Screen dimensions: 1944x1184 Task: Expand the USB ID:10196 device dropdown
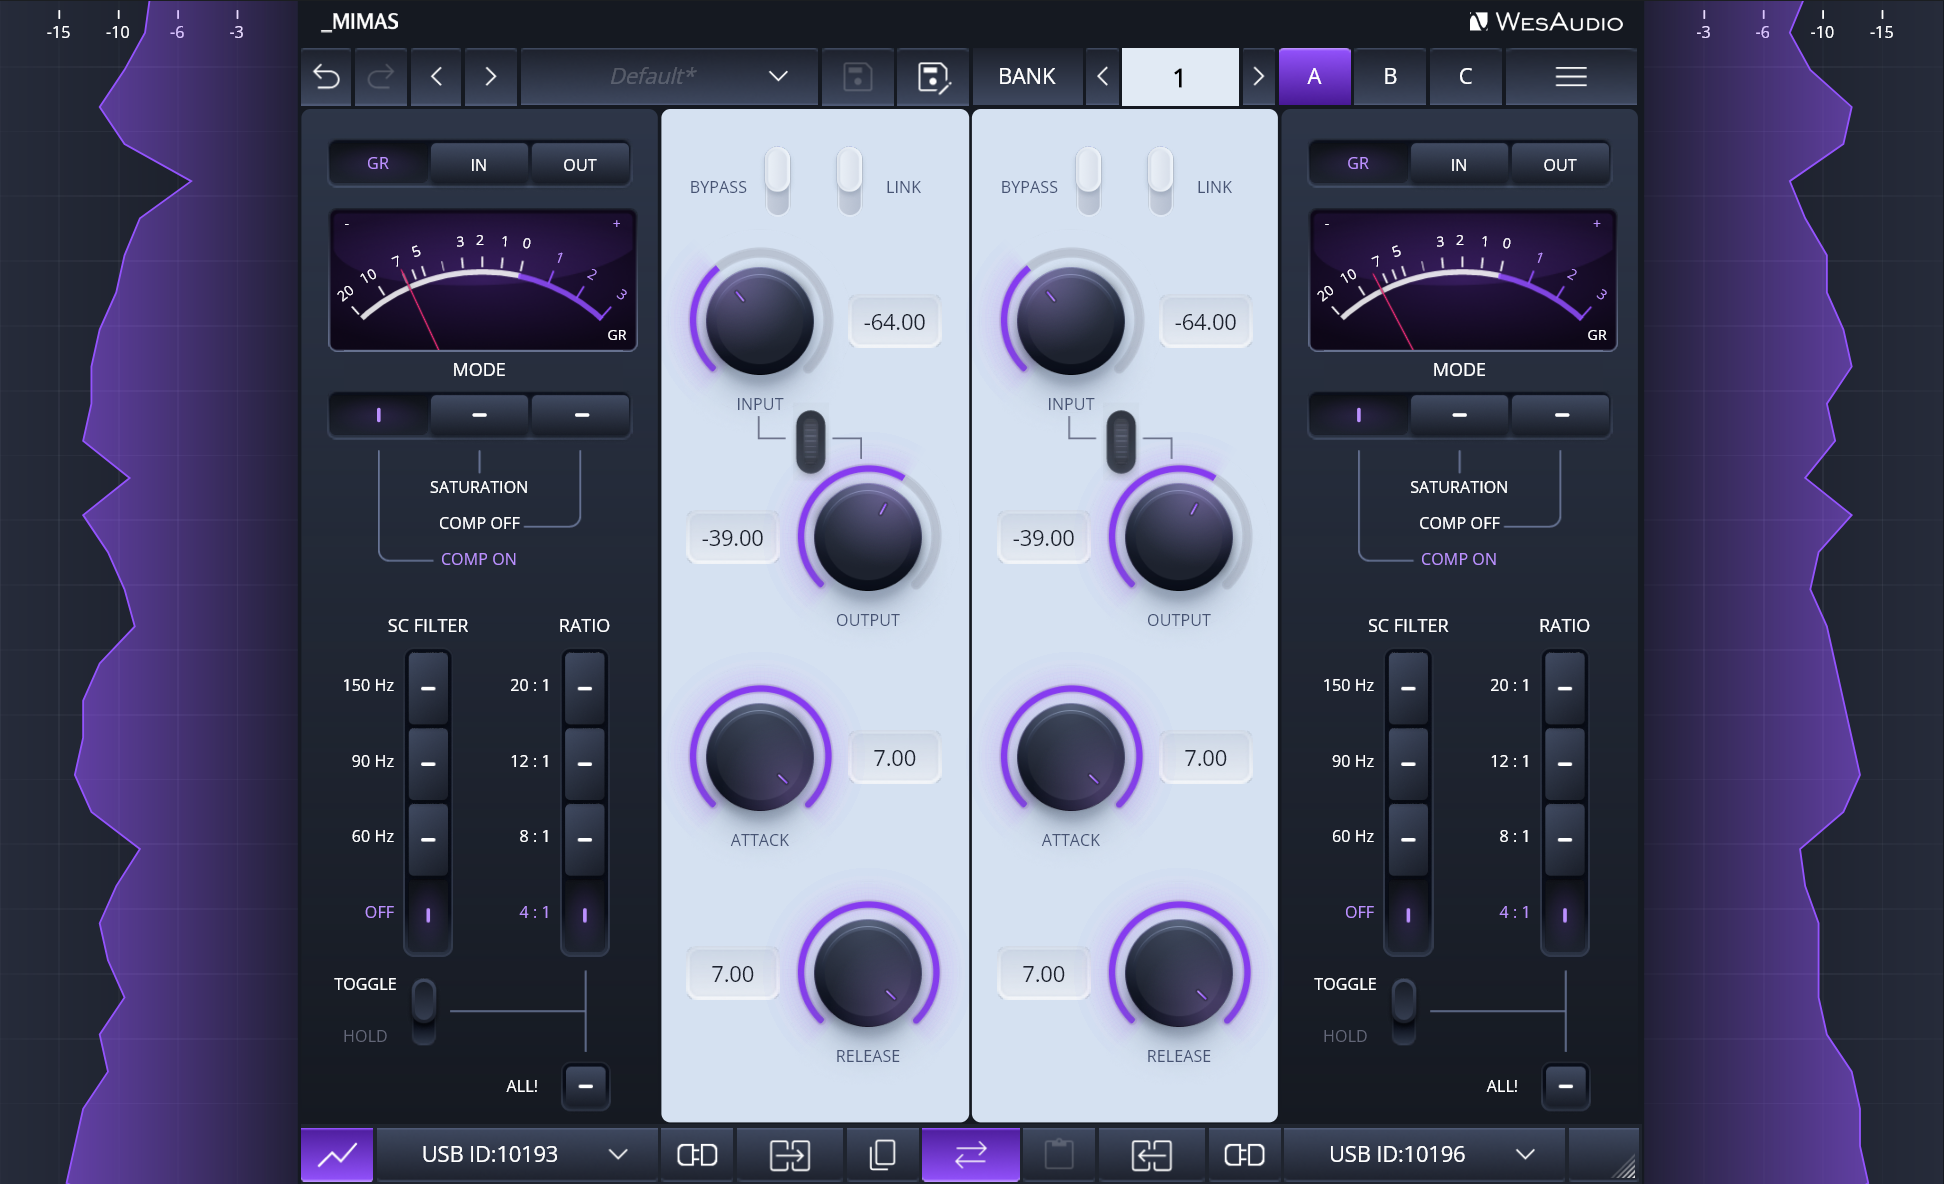(1425, 1155)
